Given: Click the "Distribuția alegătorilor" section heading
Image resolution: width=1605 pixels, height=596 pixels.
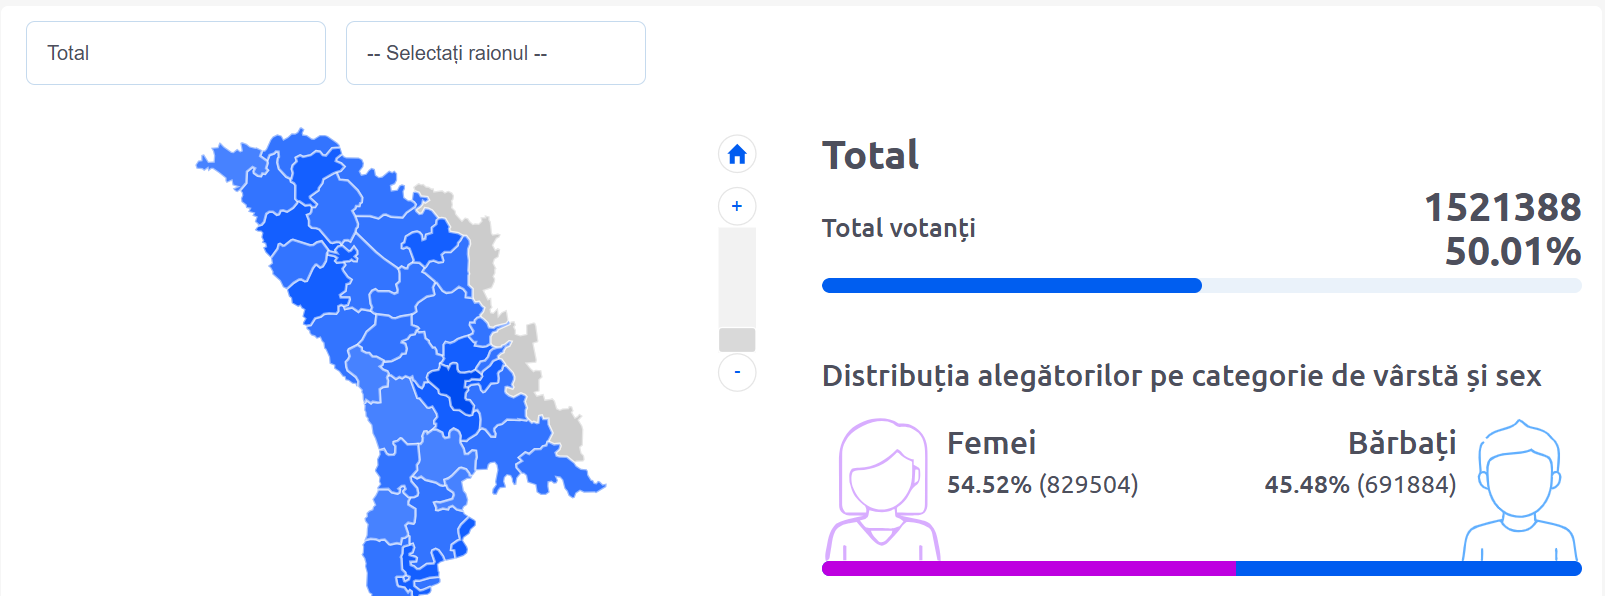Looking at the screenshot, I should pyautogui.click(x=1181, y=376).
